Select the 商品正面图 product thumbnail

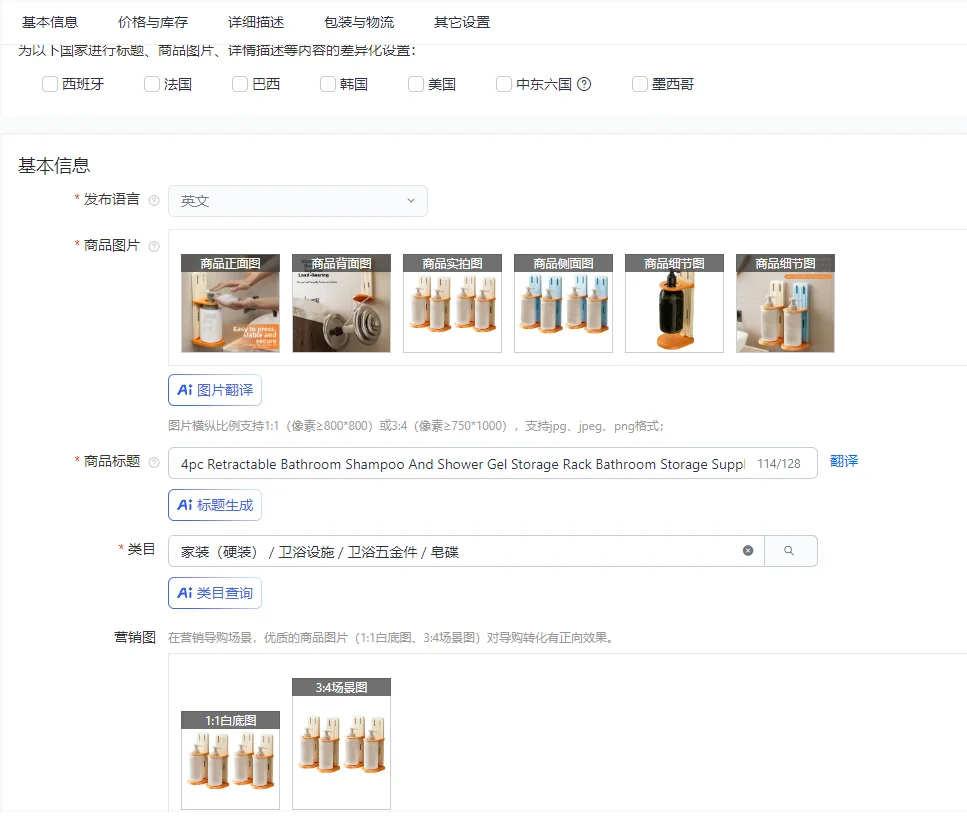pos(230,302)
